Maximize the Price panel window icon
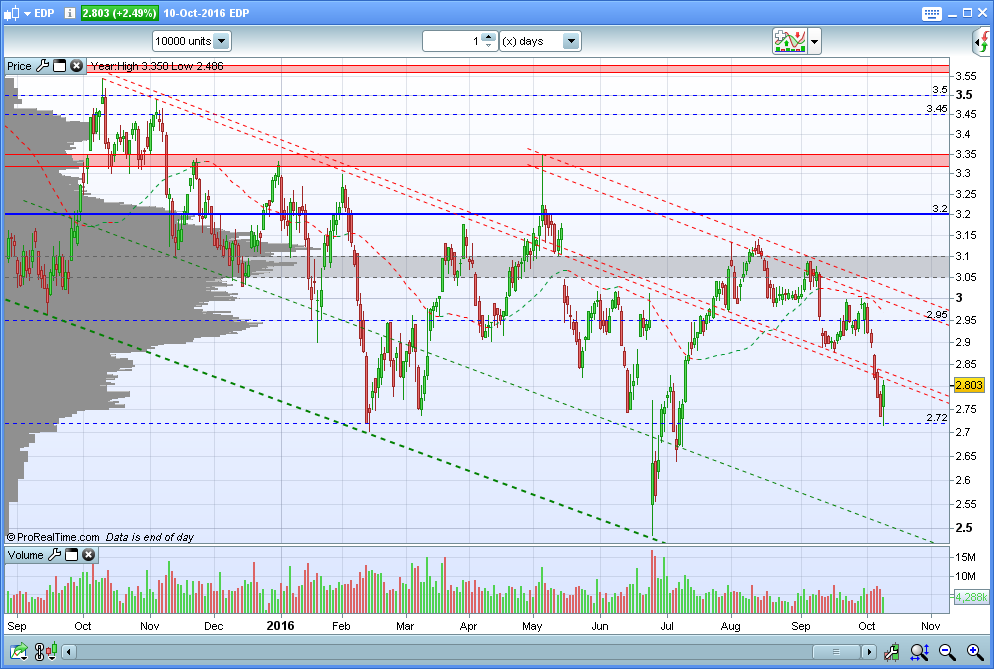 click(60, 65)
